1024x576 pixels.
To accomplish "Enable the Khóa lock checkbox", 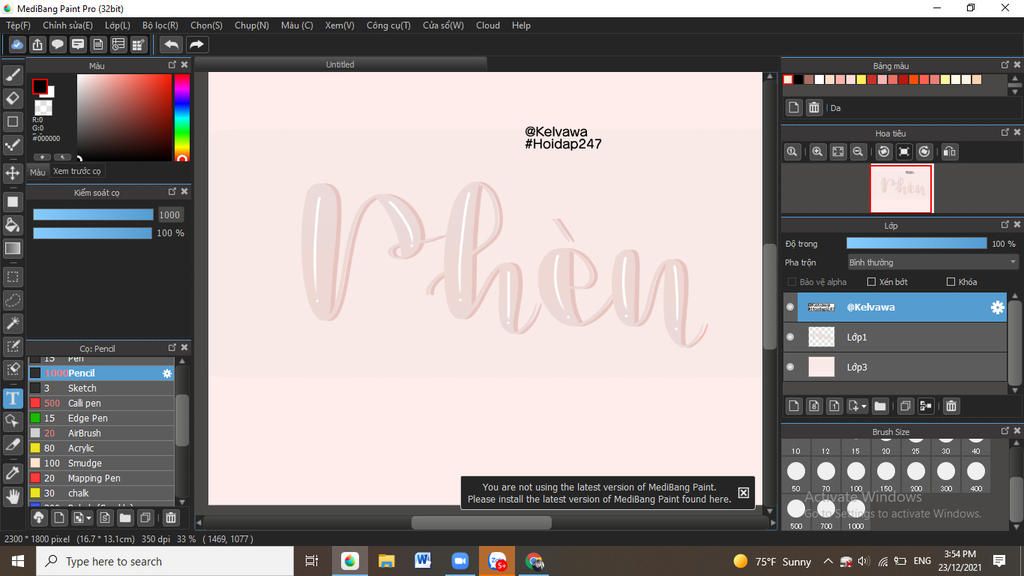I will pyautogui.click(x=951, y=281).
